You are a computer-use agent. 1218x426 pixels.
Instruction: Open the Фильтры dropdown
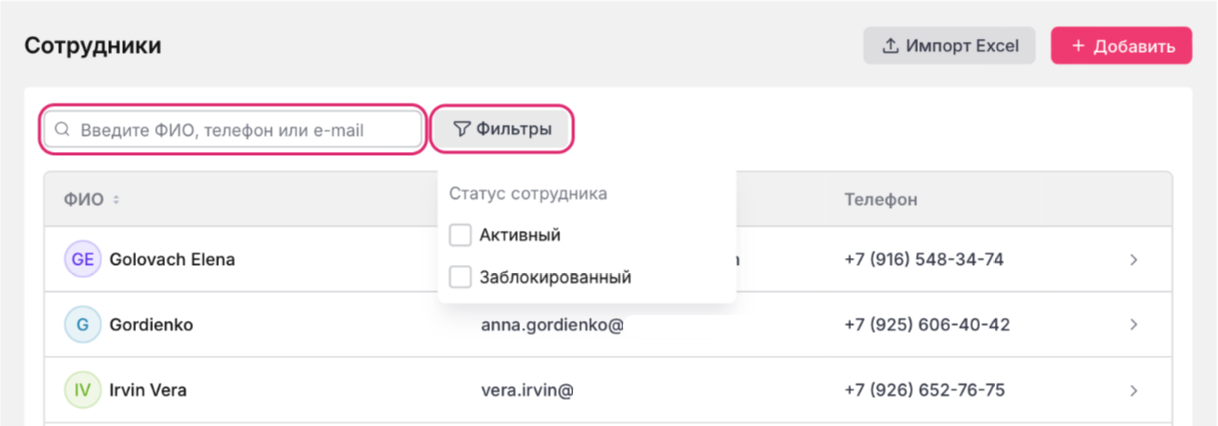[x=502, y=129]
